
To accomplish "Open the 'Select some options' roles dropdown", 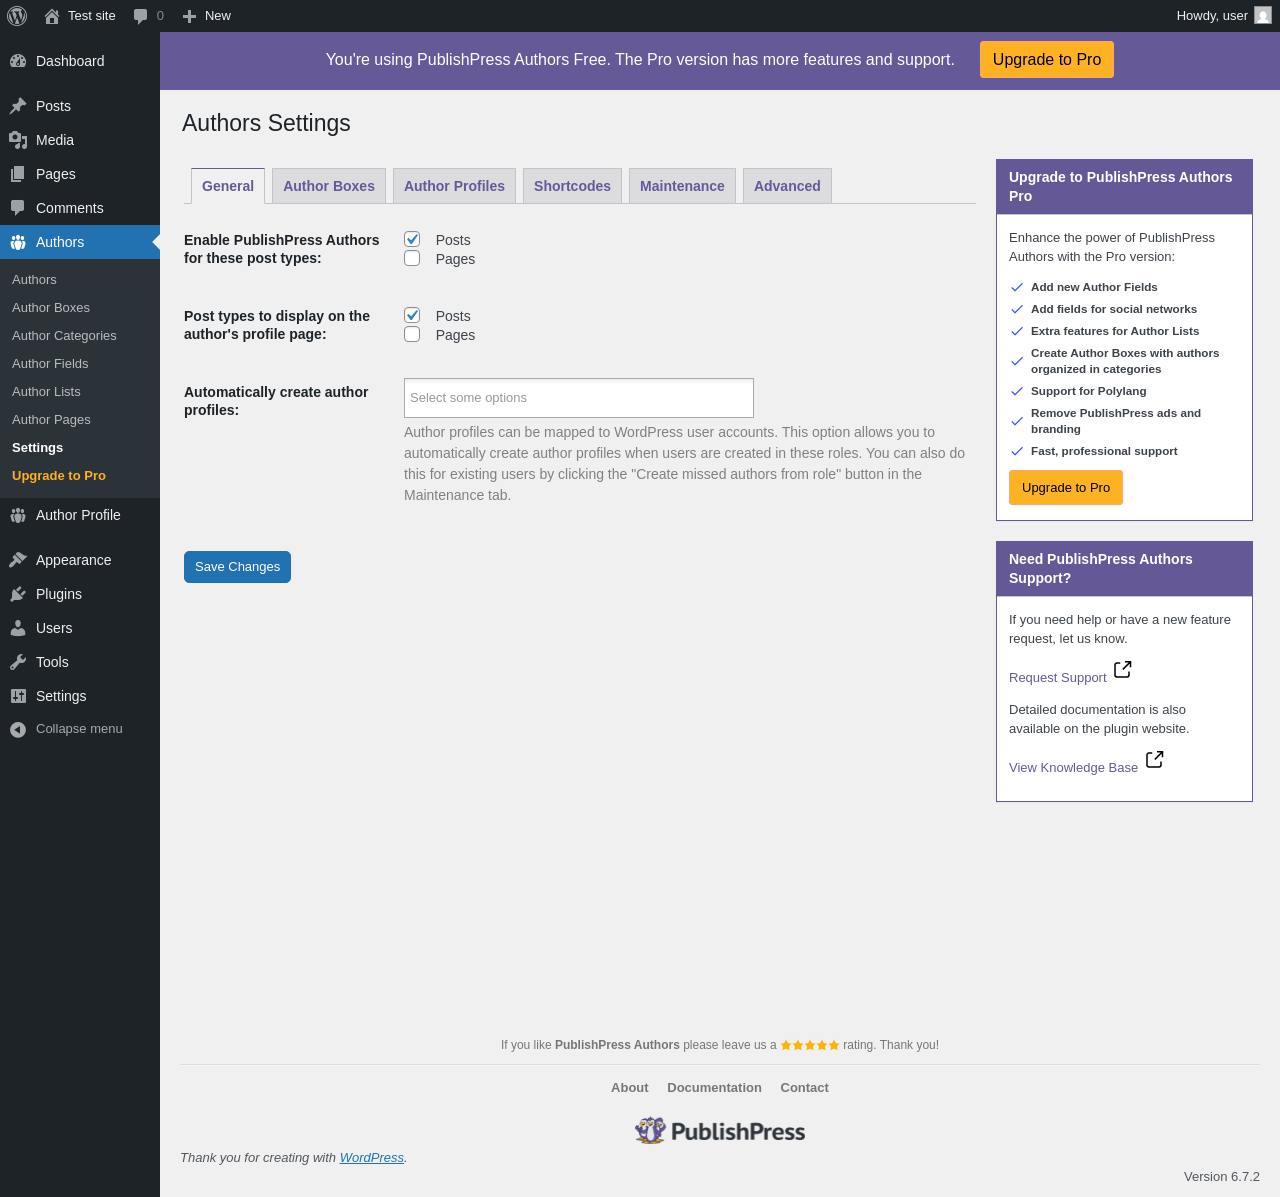I will pyautogui.click(x=579, y=398).
